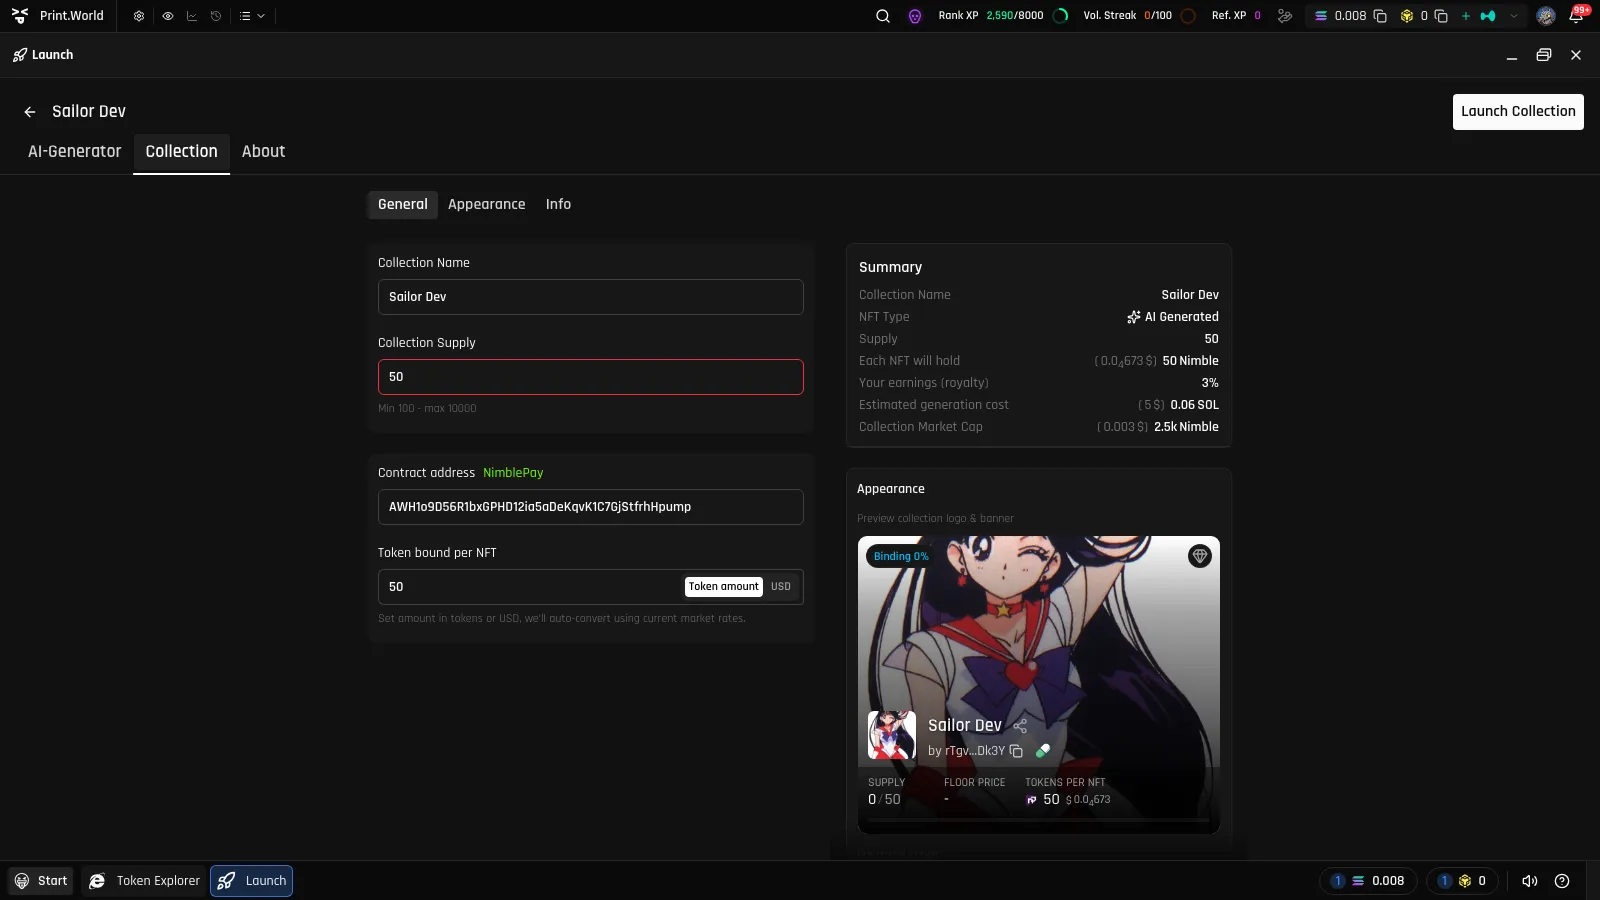Viewport: 1600px width, 900px height.
Task: Click the referral link icon beside Ref. XP
Action: pyautogui.click(x=1285, y=16)
